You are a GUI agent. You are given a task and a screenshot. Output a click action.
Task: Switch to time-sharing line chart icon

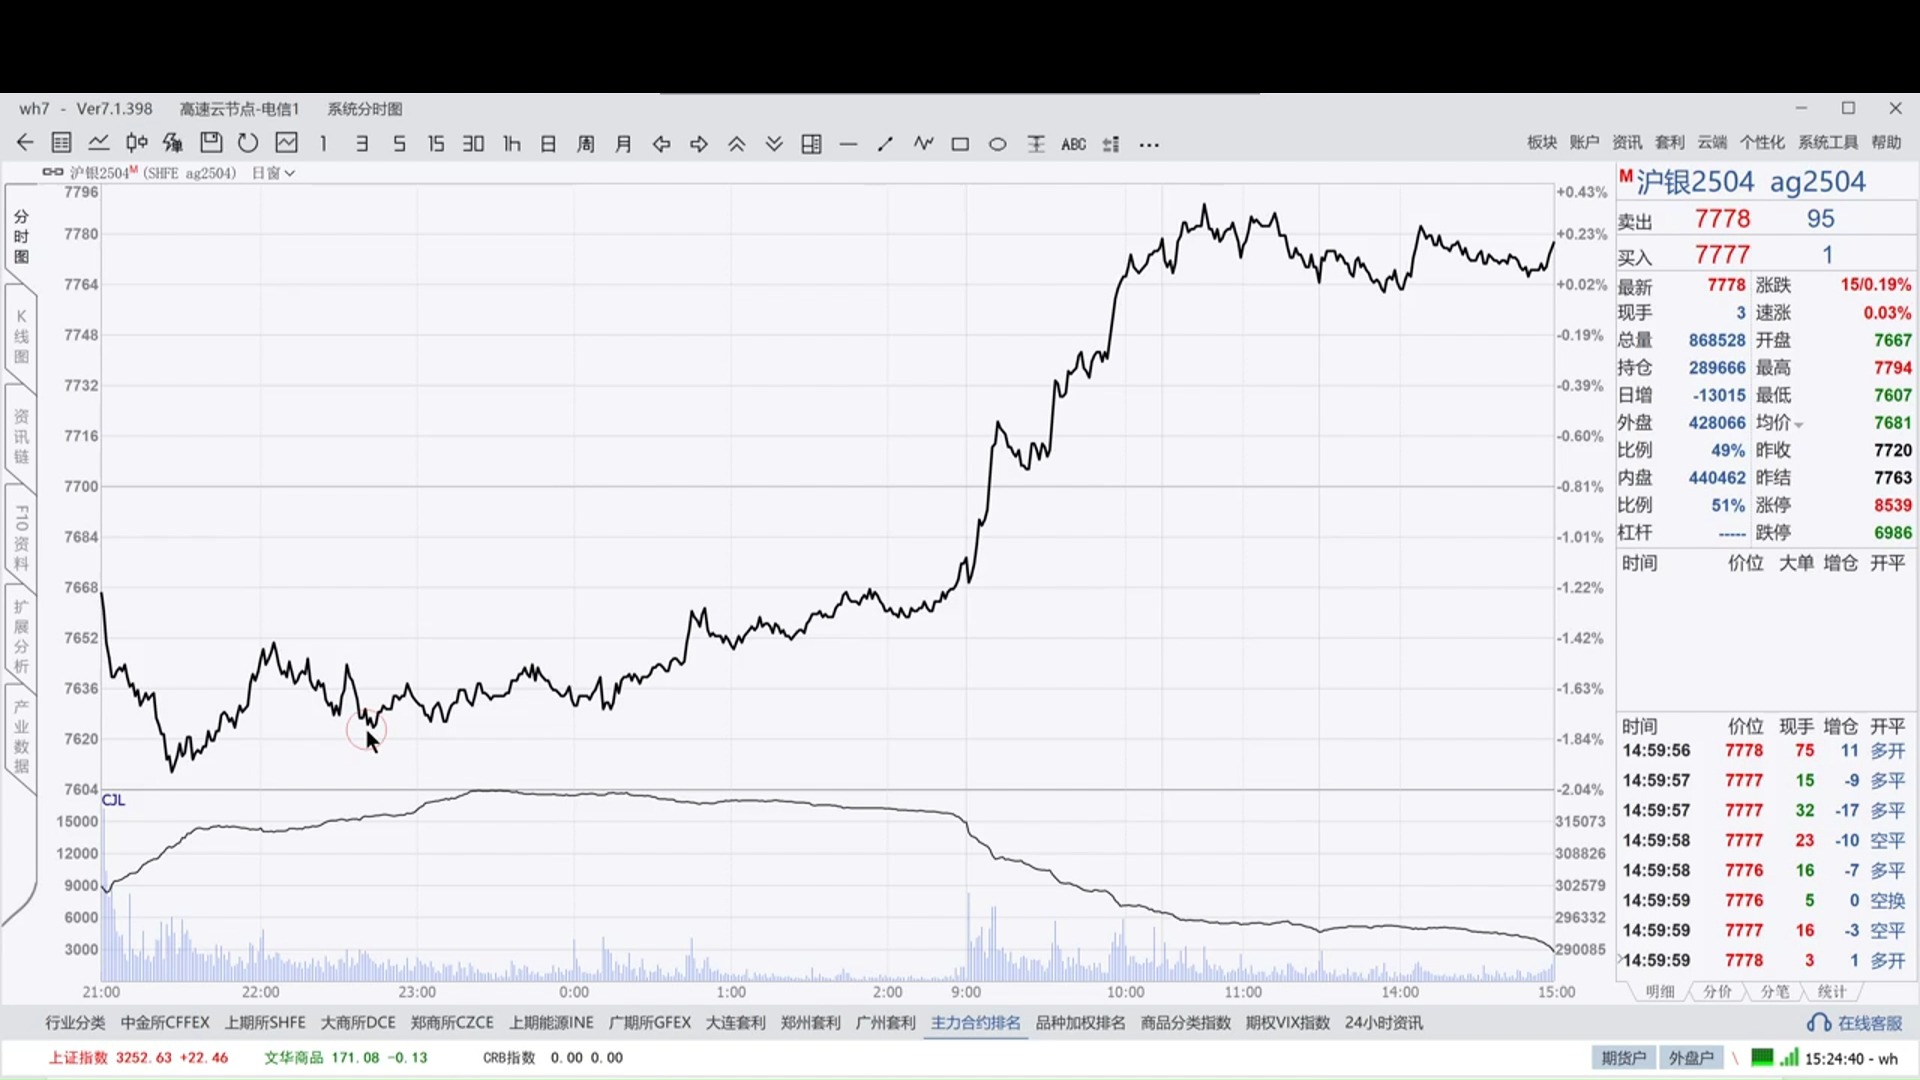point(99,143)
